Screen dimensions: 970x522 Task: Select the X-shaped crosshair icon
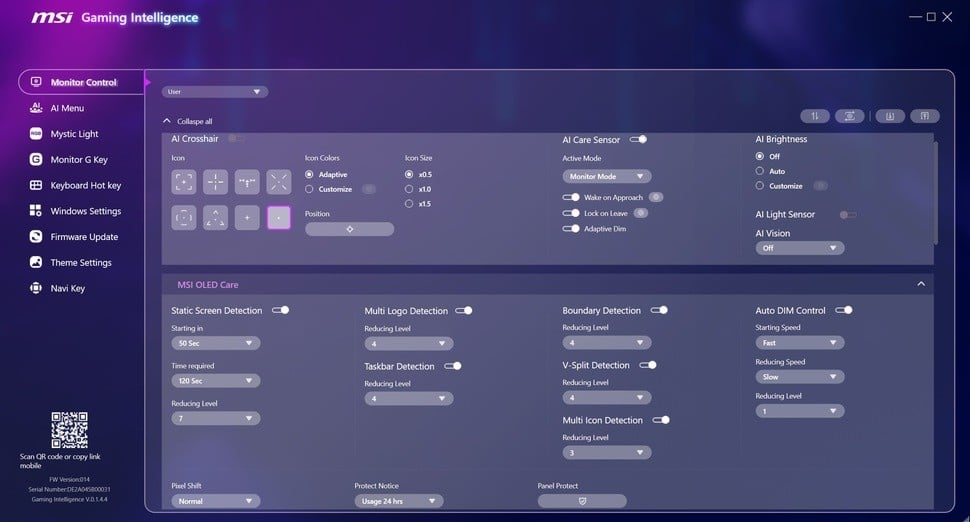[x=279, y=181]
